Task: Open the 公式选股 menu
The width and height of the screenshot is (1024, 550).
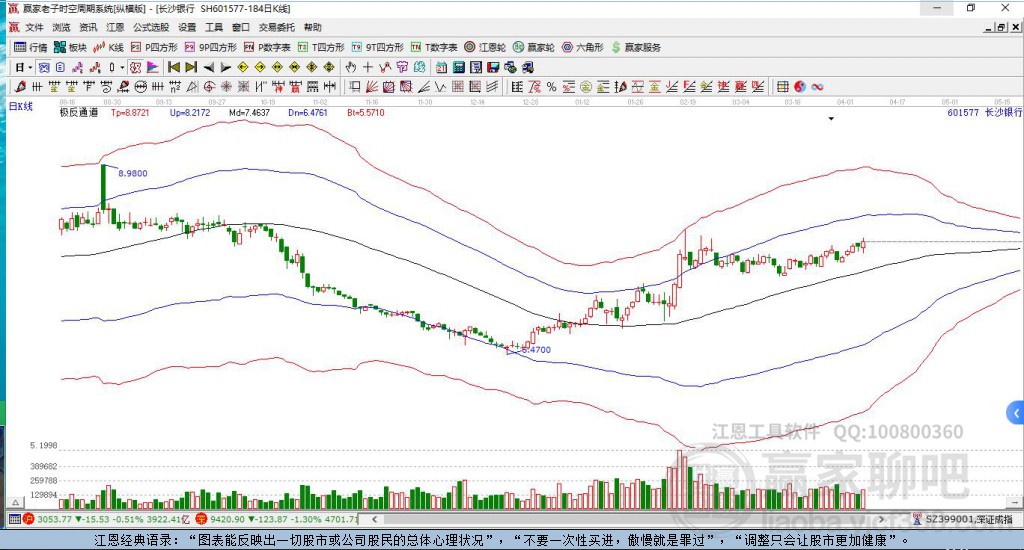Action: click(x=151, y=27)
